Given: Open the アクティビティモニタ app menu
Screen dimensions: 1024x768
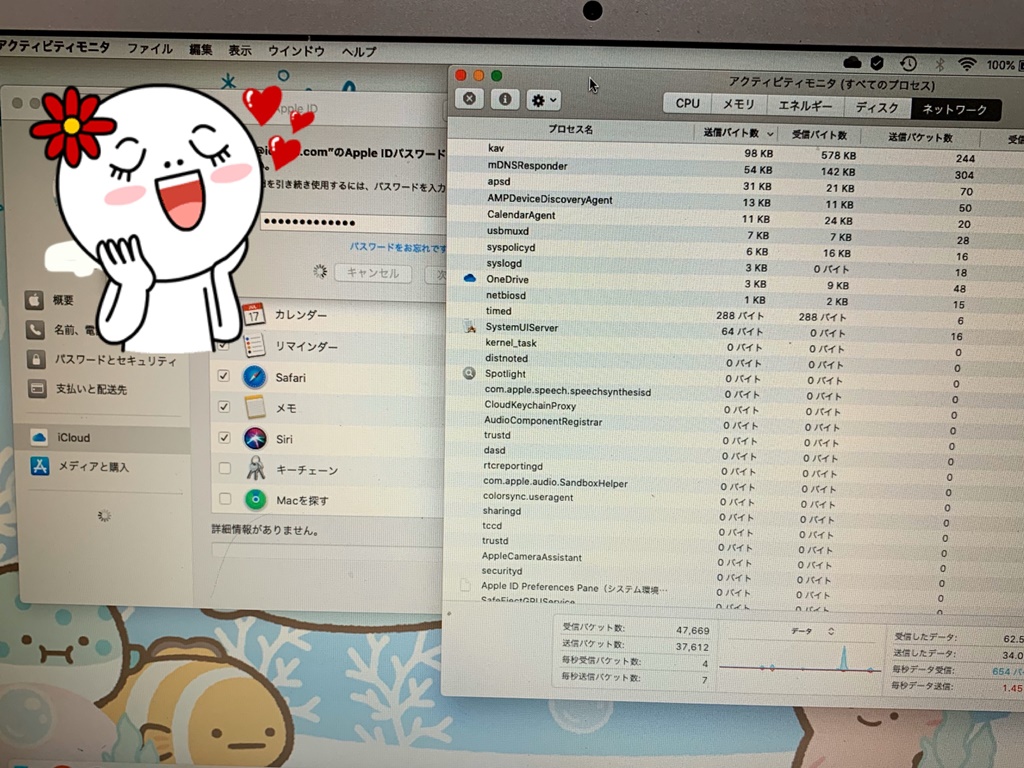Looking at the screenshot, I should pyautogui.click(x=55, y=46).
